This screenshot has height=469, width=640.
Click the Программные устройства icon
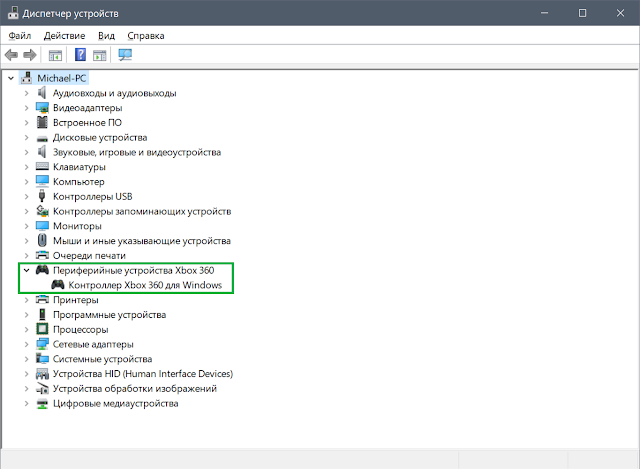42,314
